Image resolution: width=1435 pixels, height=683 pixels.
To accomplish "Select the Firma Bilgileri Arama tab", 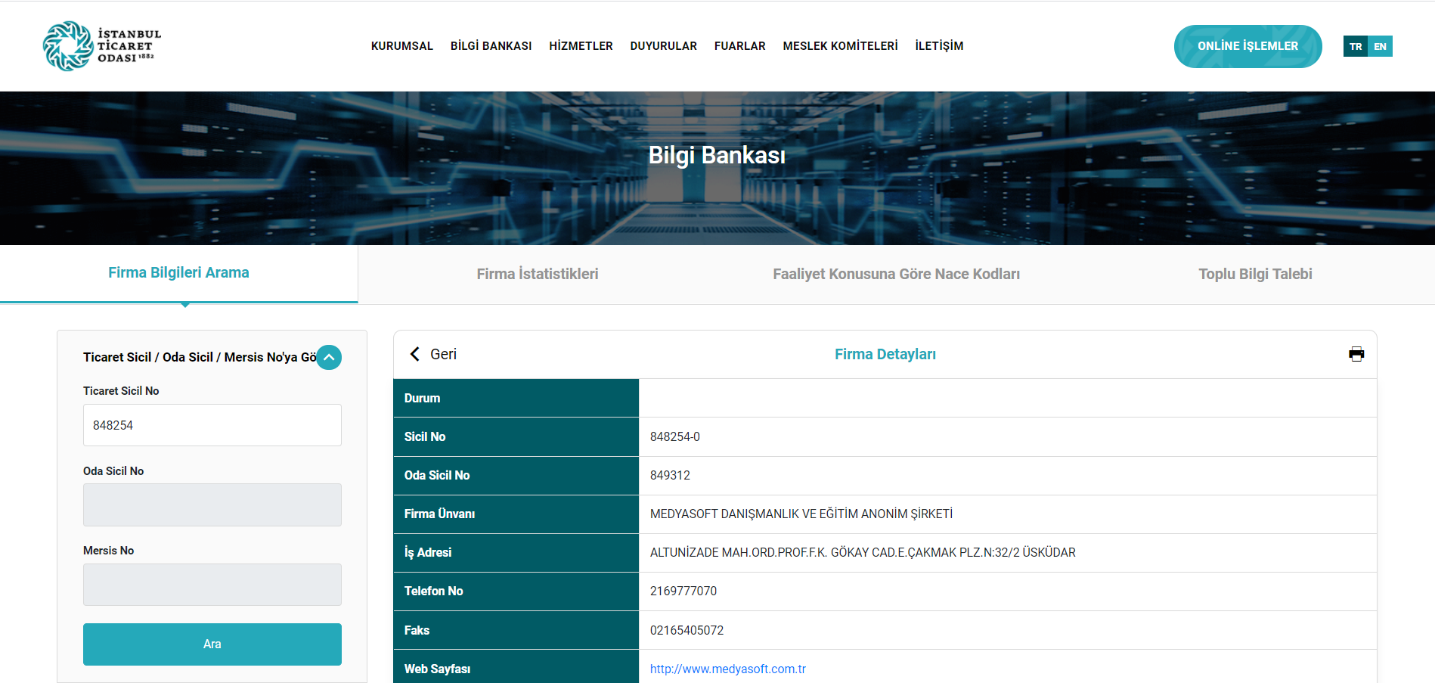I will point(179,273).
